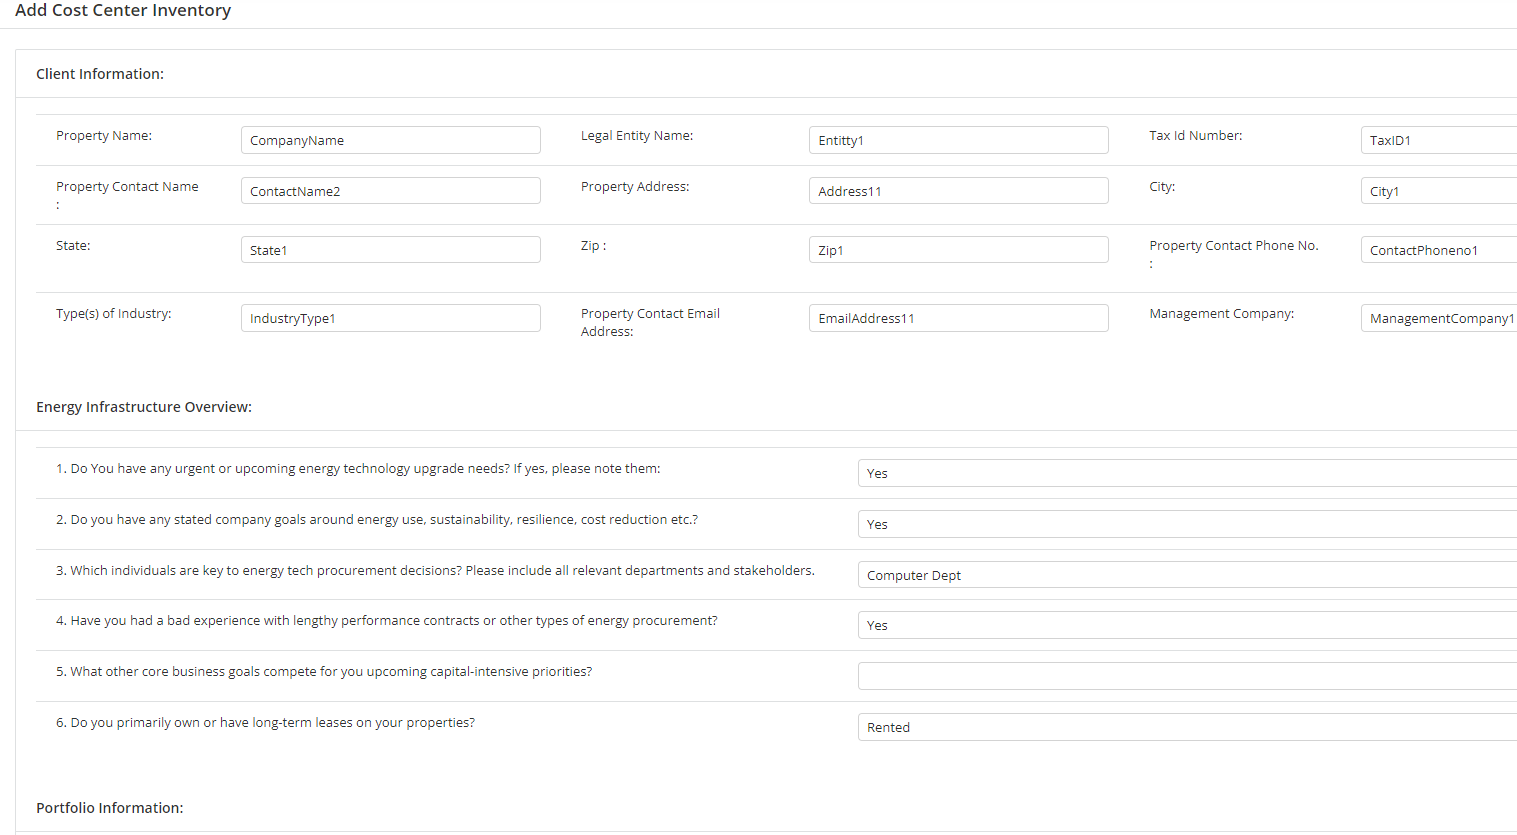The image size is (1517, 835).
Task: Focus the Property Contact Name input
Action: [390, 190]
